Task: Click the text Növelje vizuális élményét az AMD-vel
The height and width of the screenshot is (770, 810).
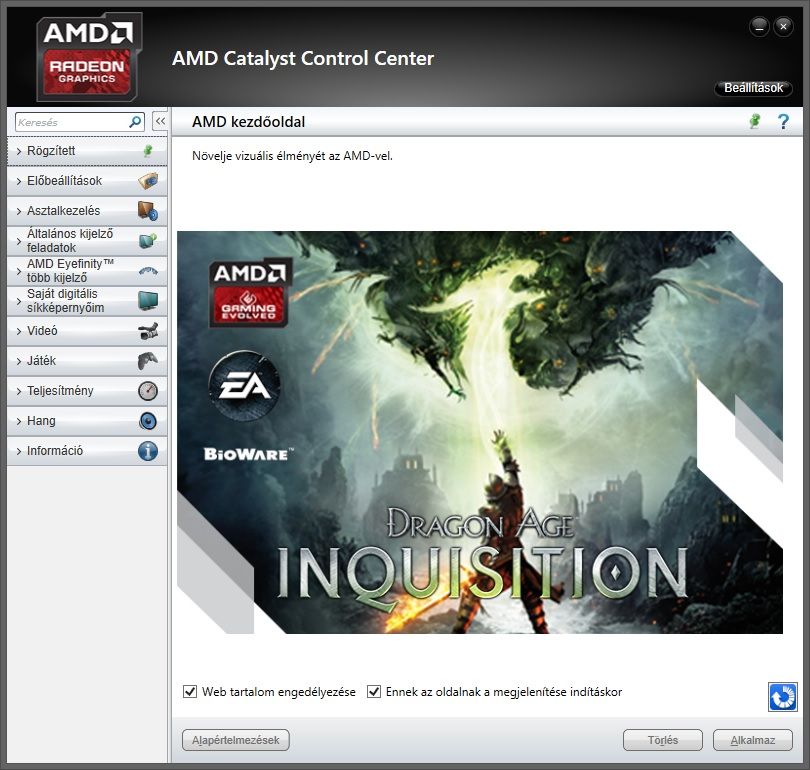Action: point(292,156)
